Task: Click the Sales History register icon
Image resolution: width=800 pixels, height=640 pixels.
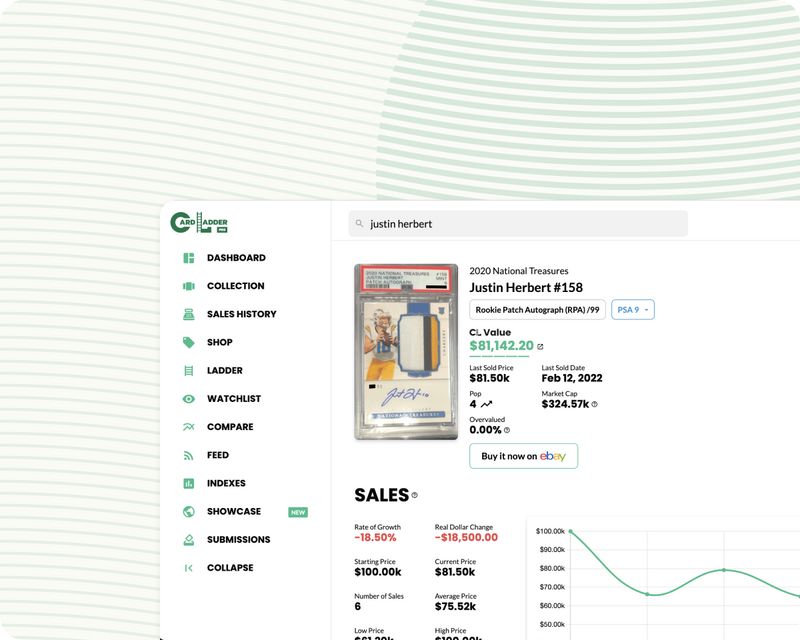Action: click(x=189, y=314)
